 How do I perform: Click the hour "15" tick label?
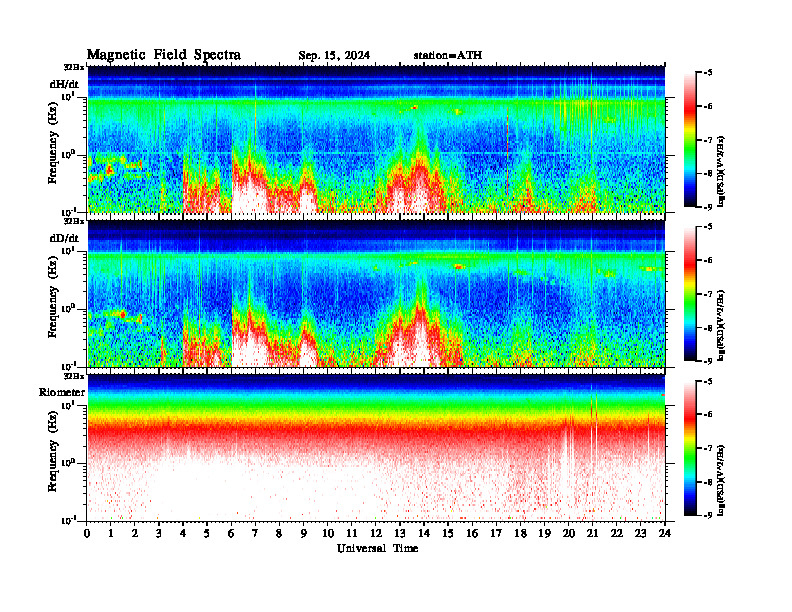448,533
